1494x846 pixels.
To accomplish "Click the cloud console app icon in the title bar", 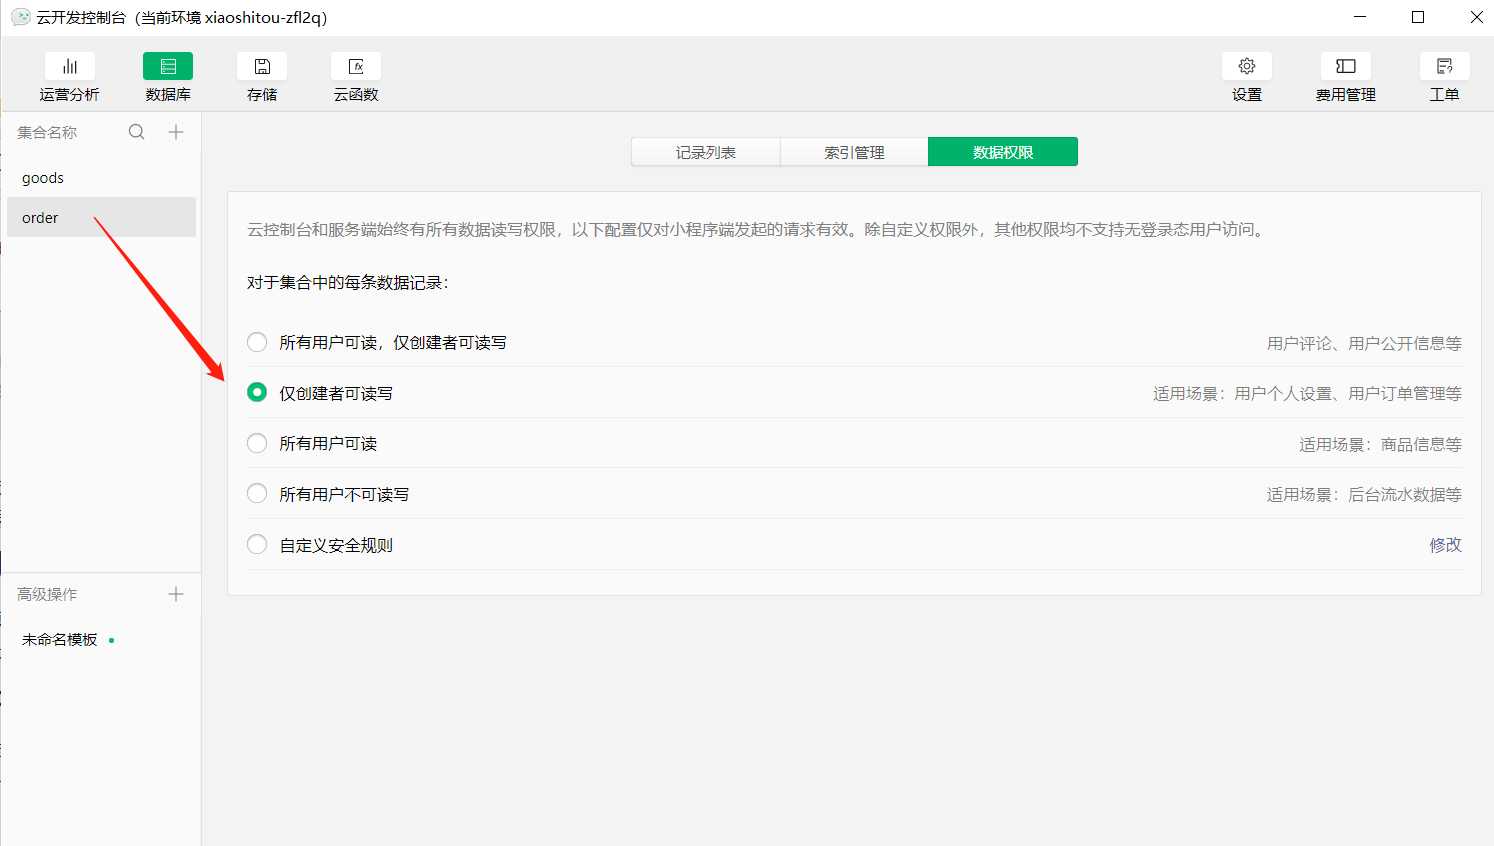I will pos(20,17).
